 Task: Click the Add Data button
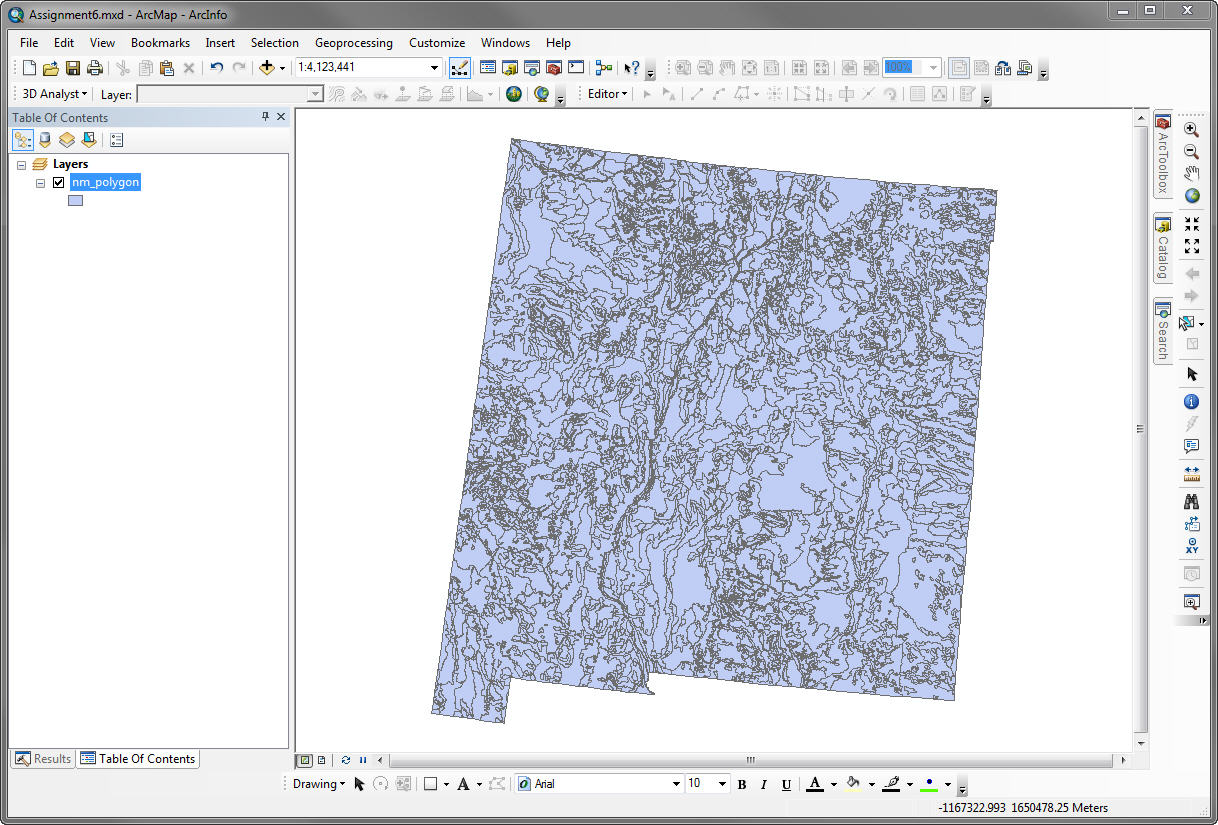click(266, 68)
